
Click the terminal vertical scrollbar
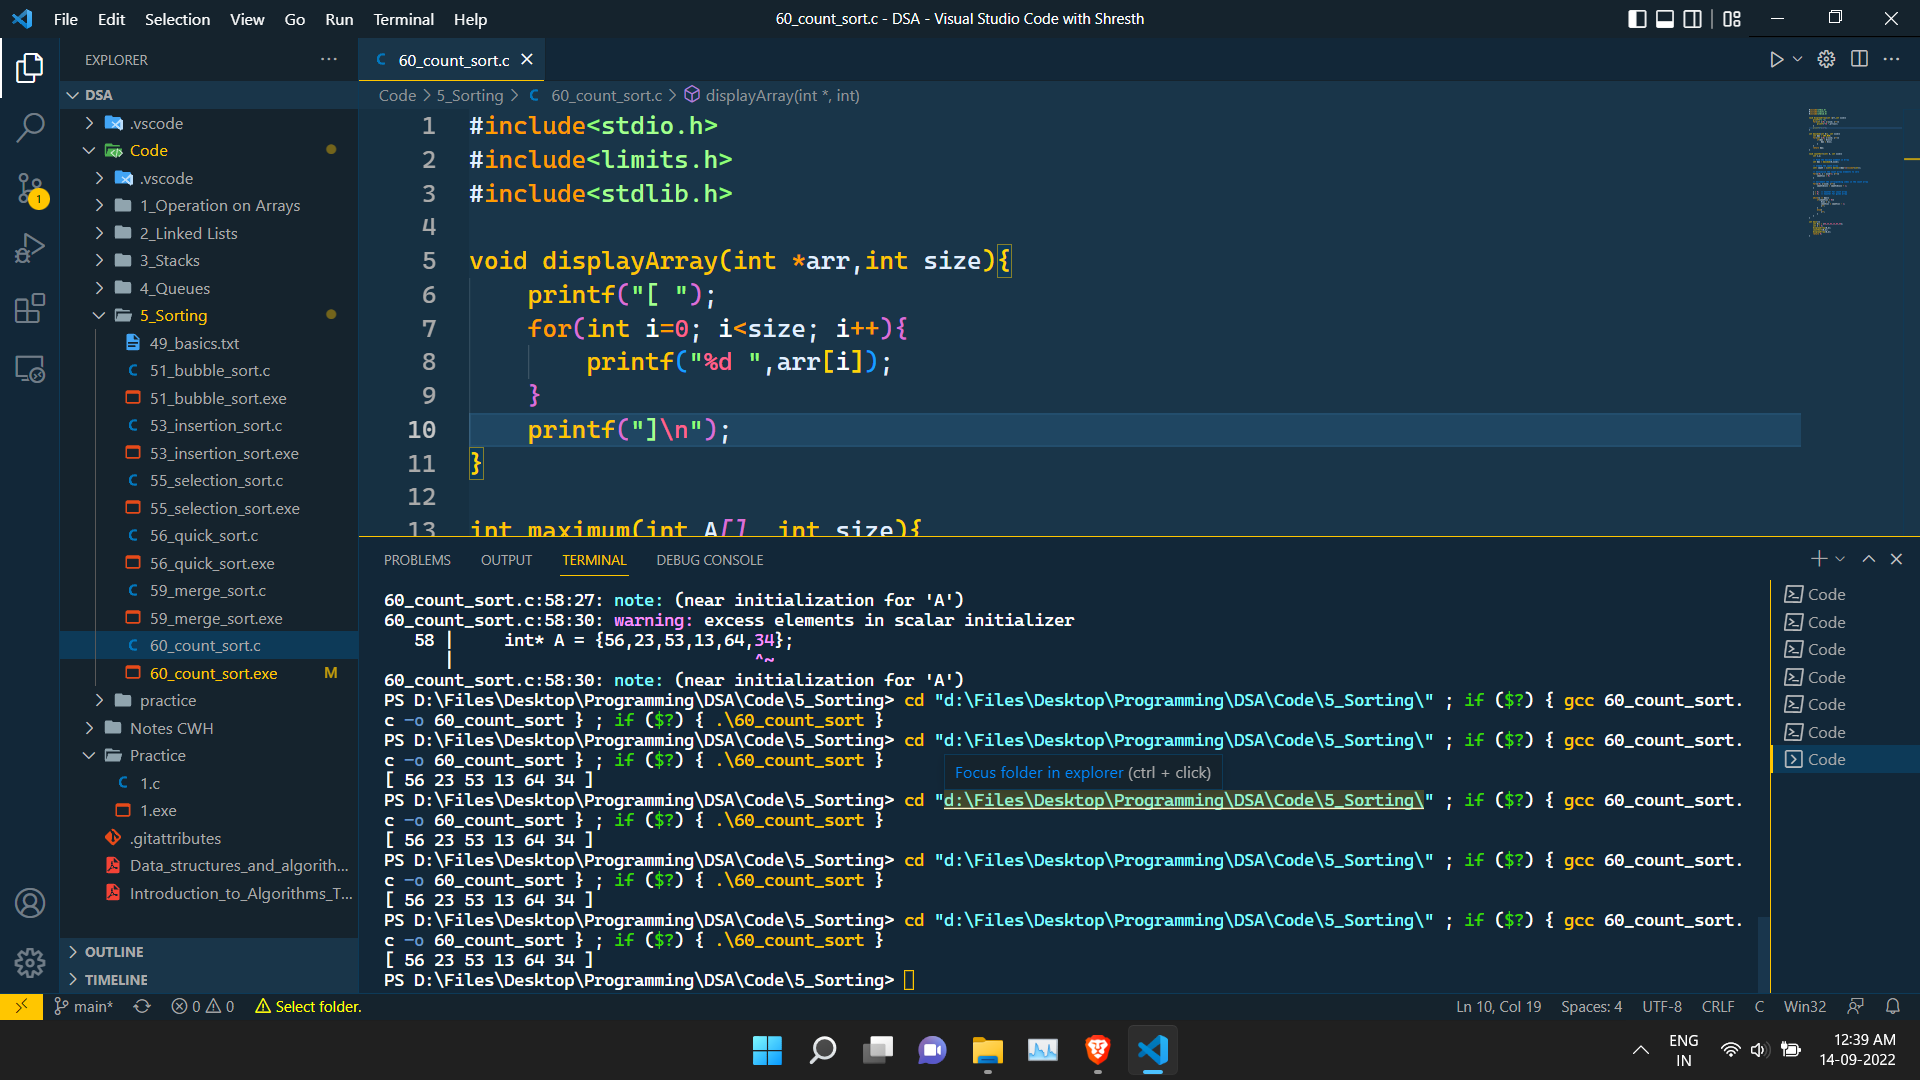[1763, 955]
